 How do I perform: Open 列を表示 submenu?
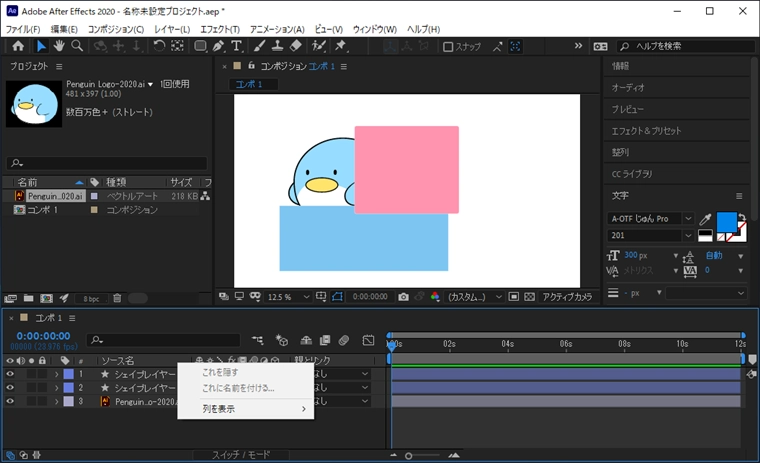[246, 409]
